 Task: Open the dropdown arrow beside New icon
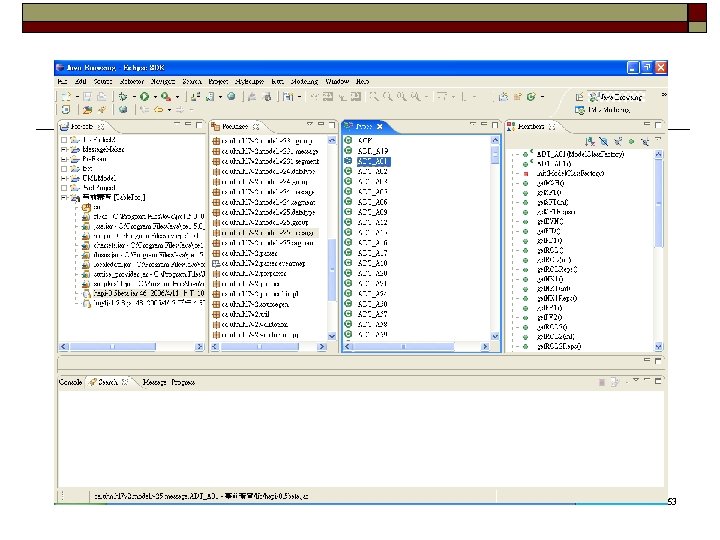pyautogui.click(x=77, y=97)
